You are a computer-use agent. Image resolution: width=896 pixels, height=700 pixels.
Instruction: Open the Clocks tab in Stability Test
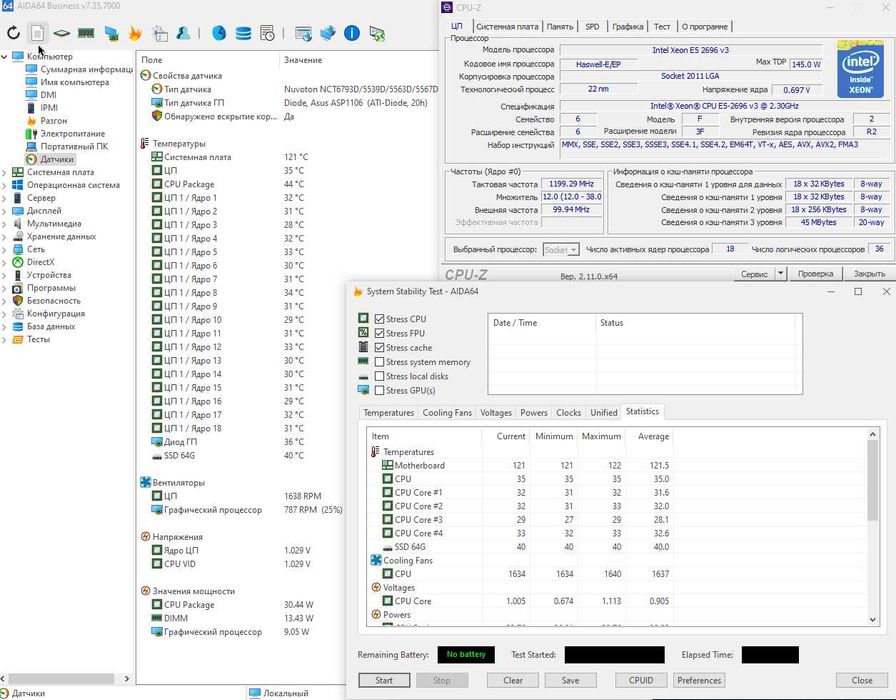(569, 413)
